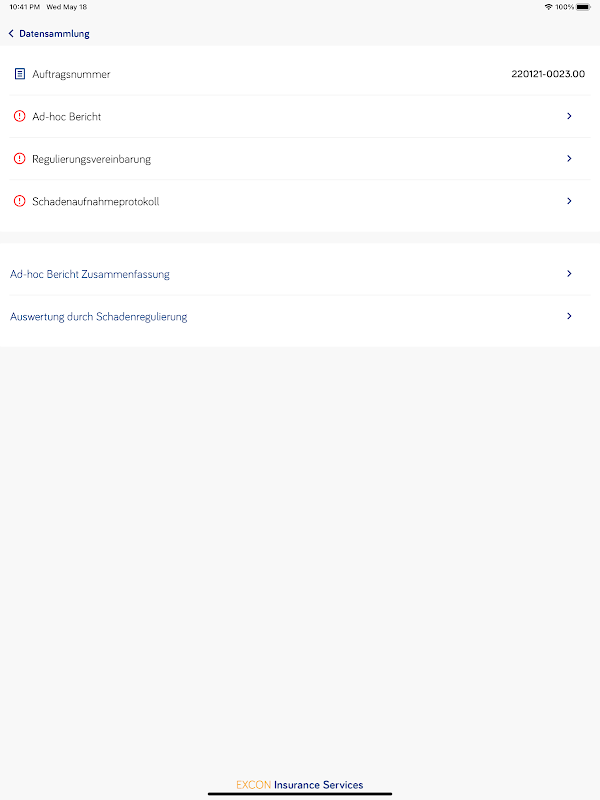The image size is (600, 800).
Task: Expand the Schadenaufnahmeprotokoll row chevron
Action: coord(569,201)
